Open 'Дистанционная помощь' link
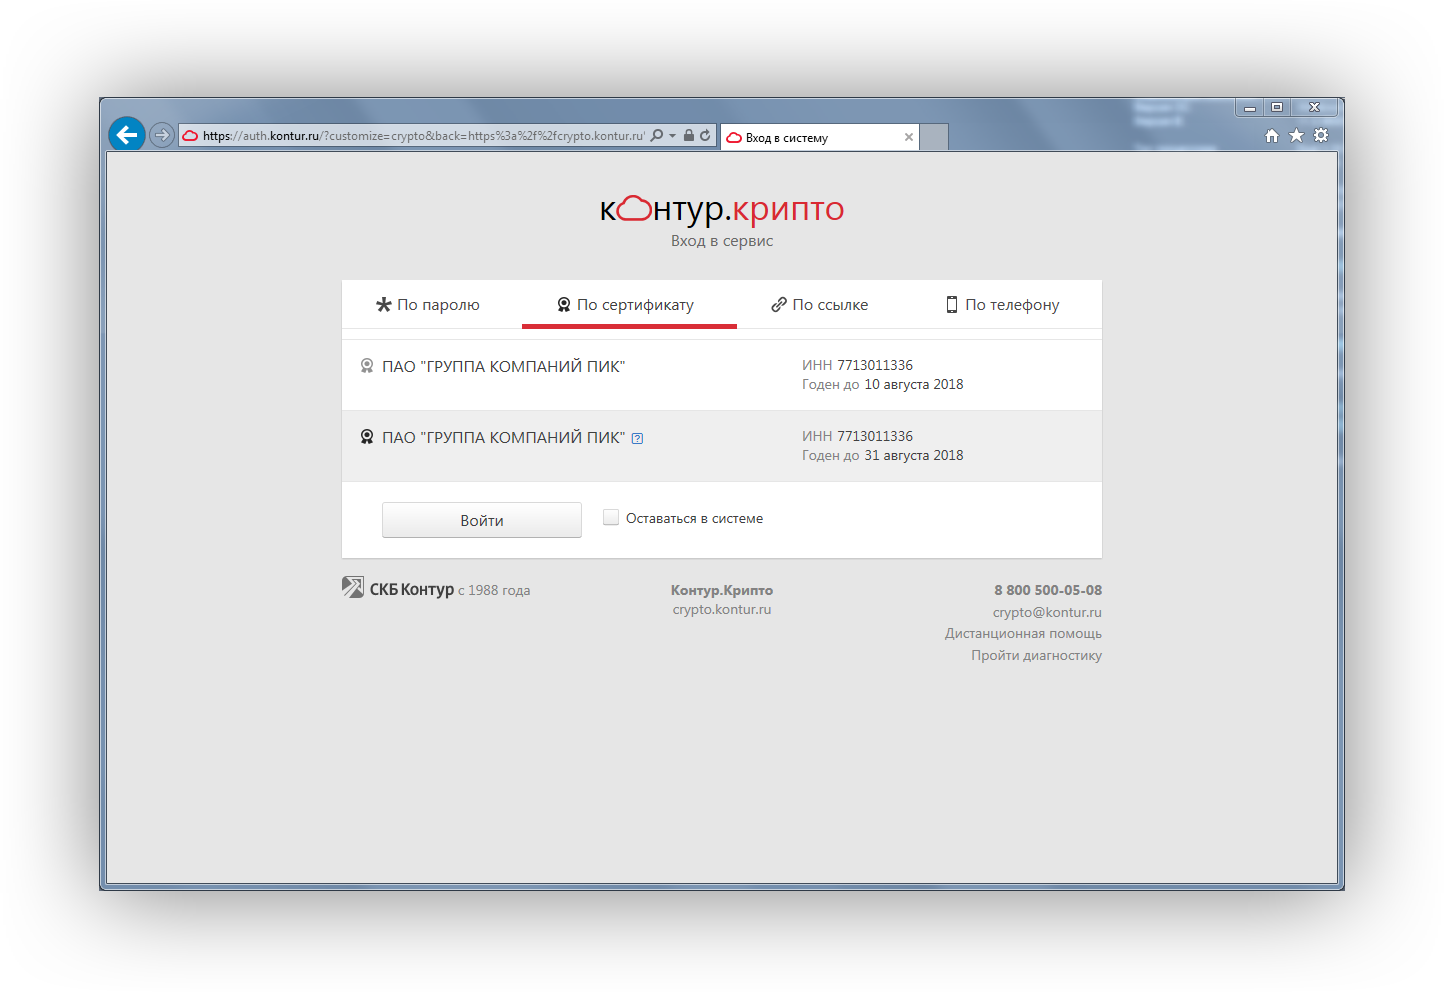The height and width of the screenshot is (992, 1444). 1023,633
